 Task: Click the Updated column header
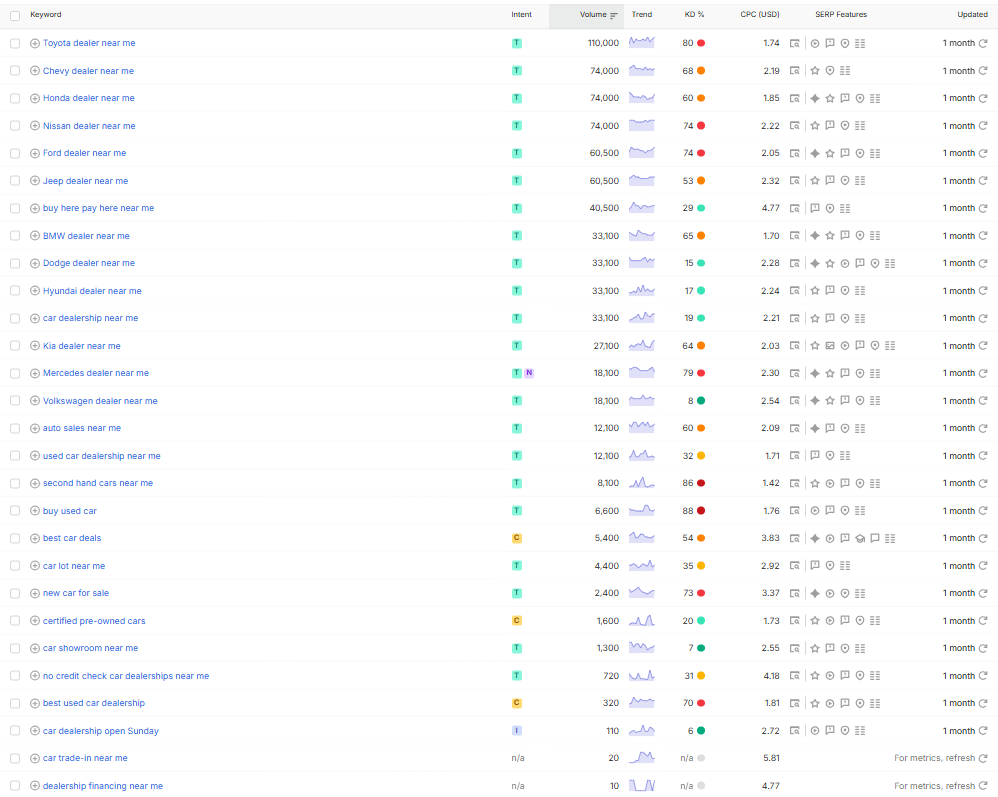click(x=973, y=15)
